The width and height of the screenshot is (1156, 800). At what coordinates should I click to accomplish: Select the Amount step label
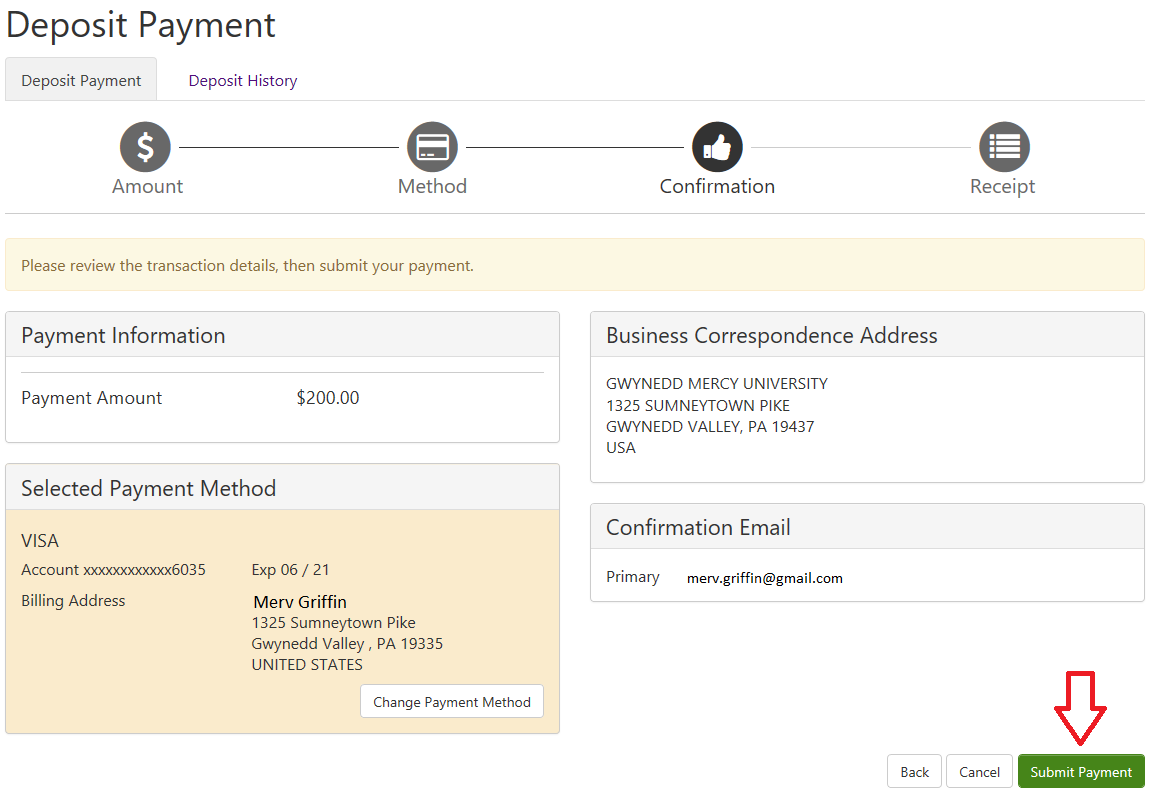[x=147, y=186]
